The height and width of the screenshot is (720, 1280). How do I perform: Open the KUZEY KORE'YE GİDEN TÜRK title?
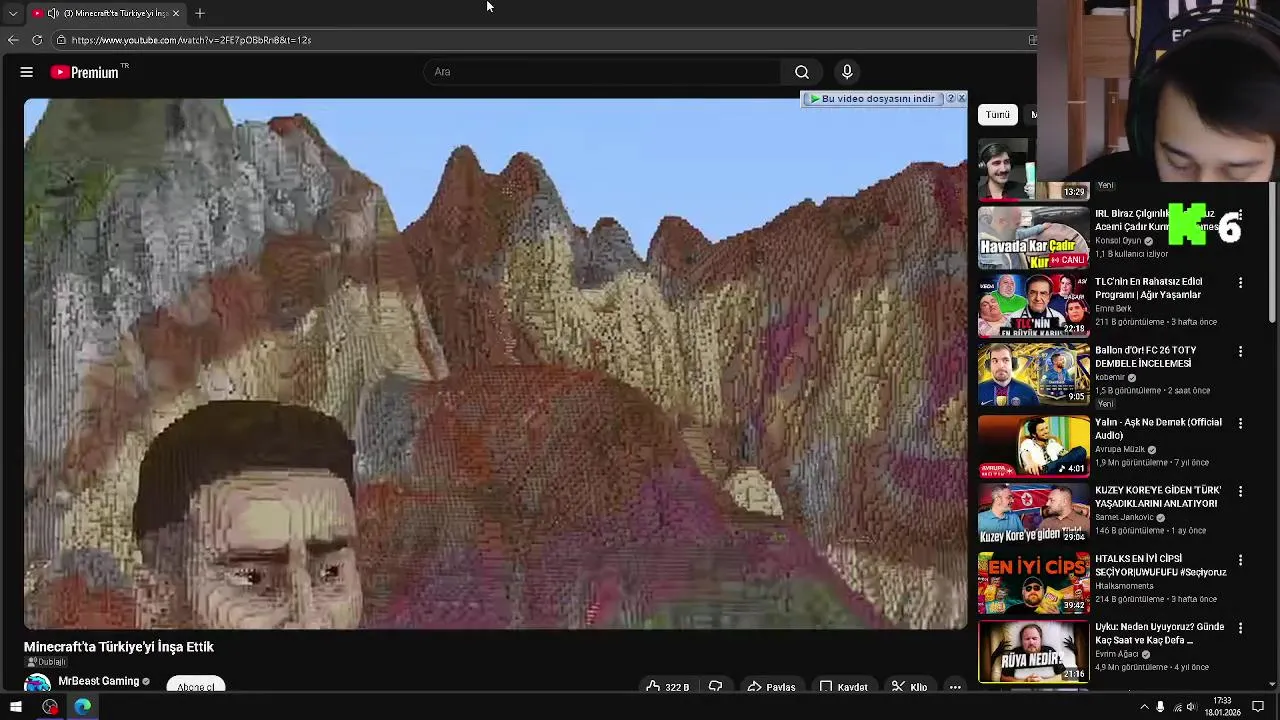pyautogui.click(x=1158, y=497)
